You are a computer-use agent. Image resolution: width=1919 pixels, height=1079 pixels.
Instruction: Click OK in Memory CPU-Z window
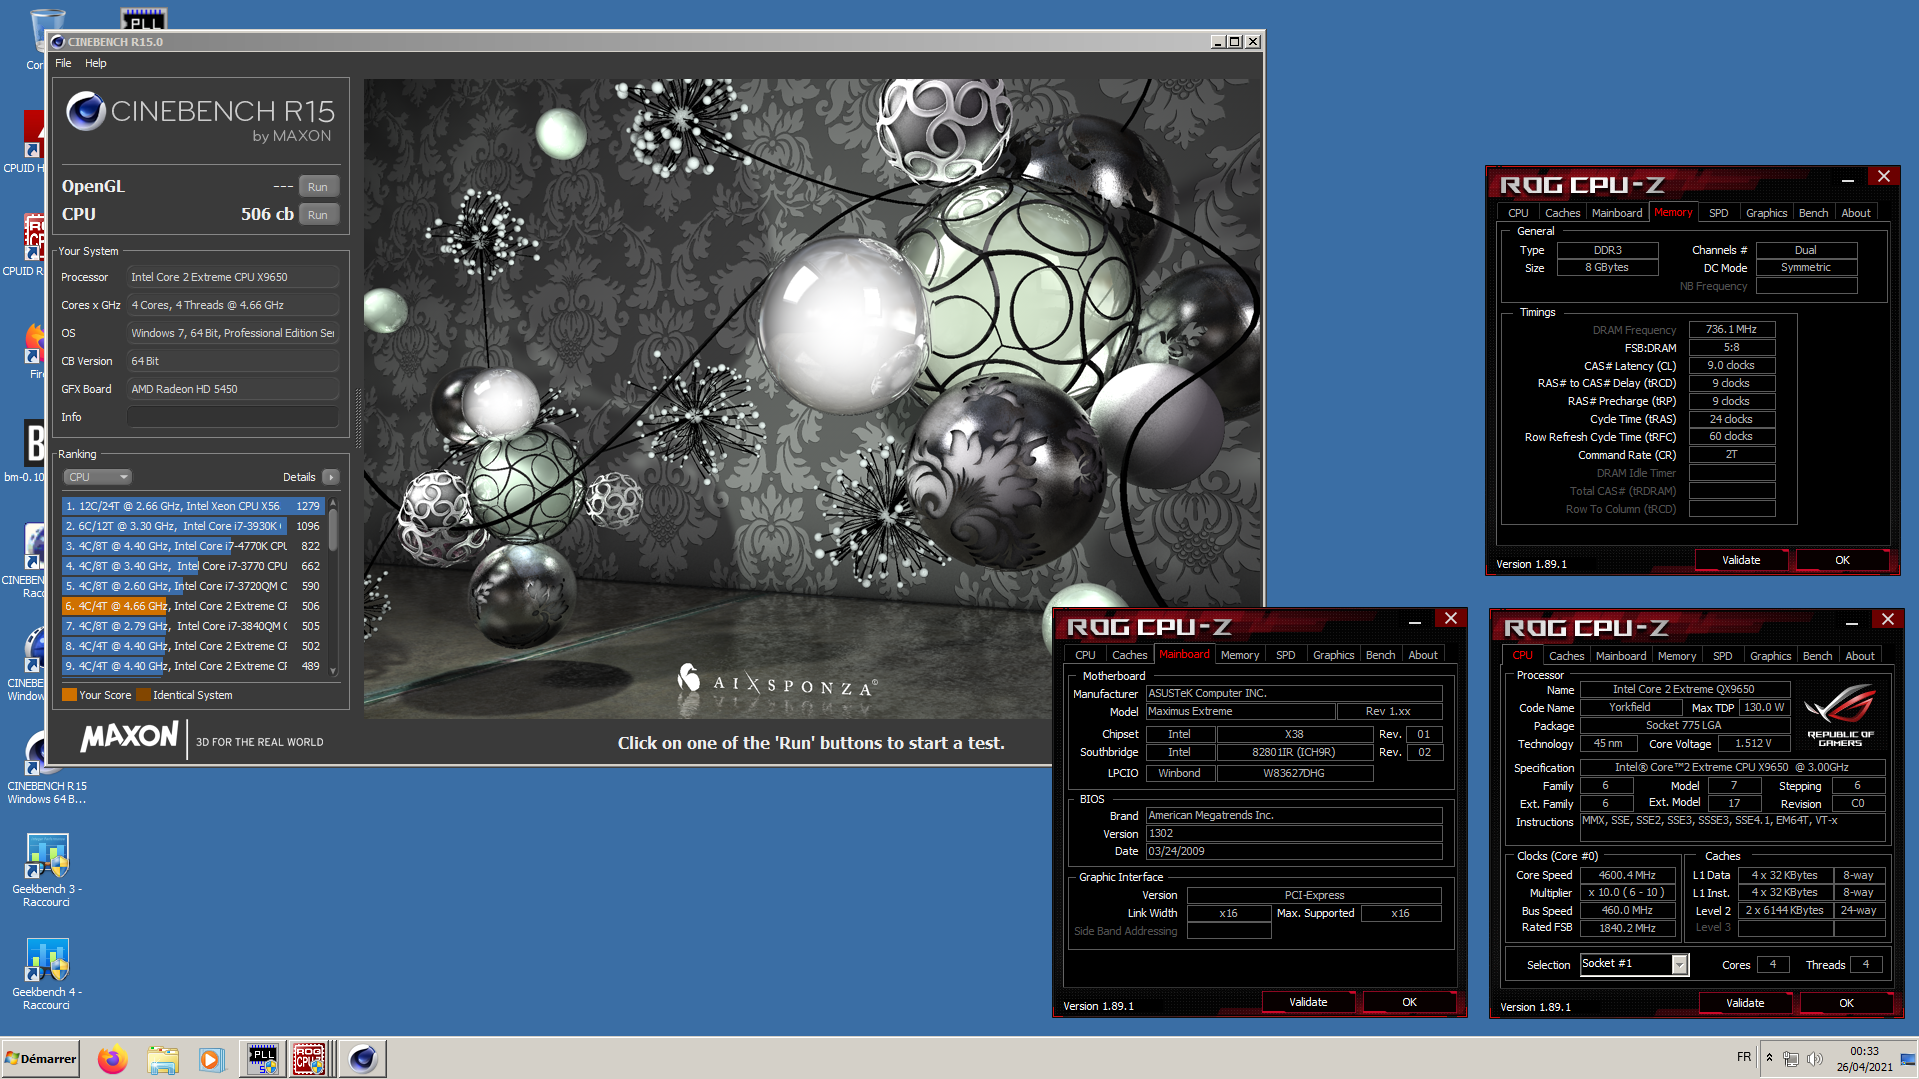click(x=1842, y=560)
